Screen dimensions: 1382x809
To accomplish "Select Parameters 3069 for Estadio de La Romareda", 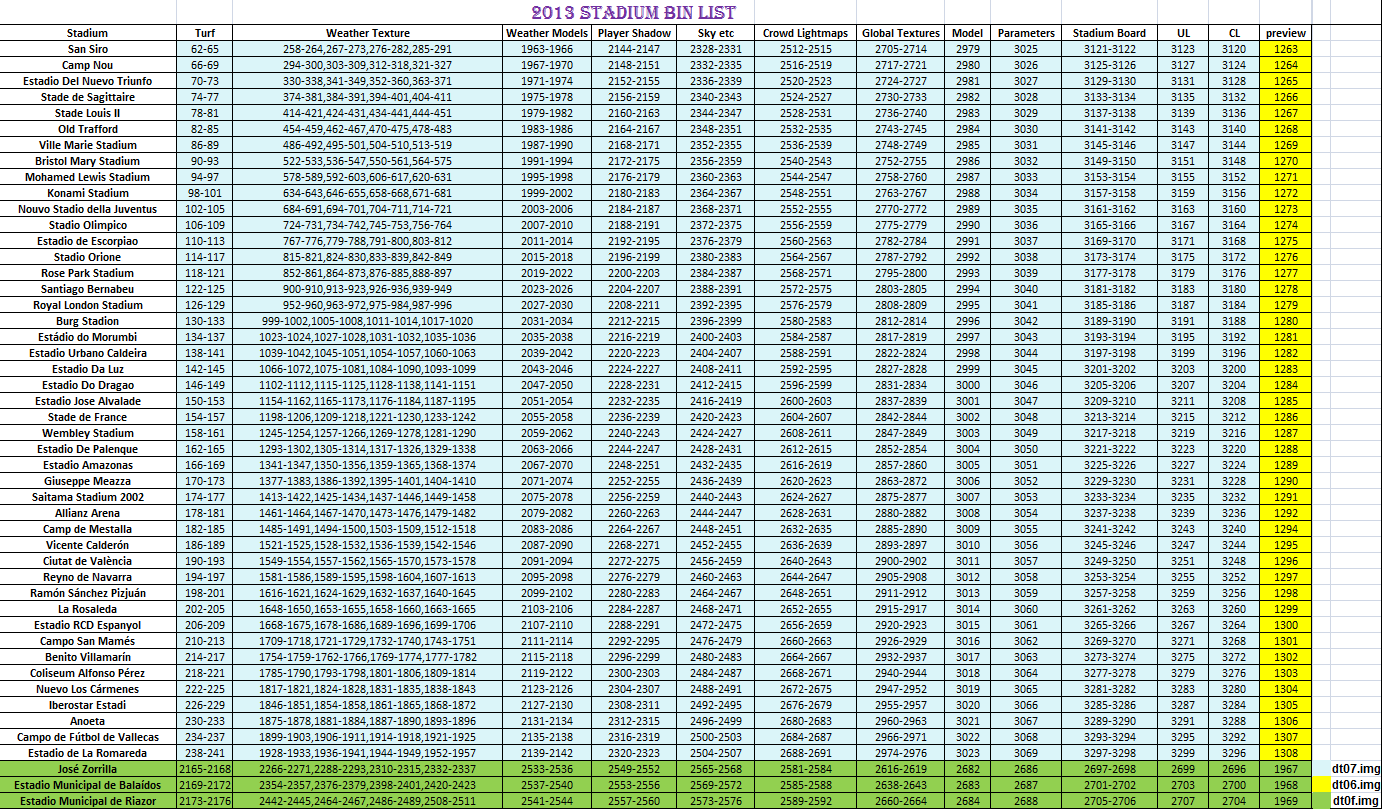I will 1026,753.
